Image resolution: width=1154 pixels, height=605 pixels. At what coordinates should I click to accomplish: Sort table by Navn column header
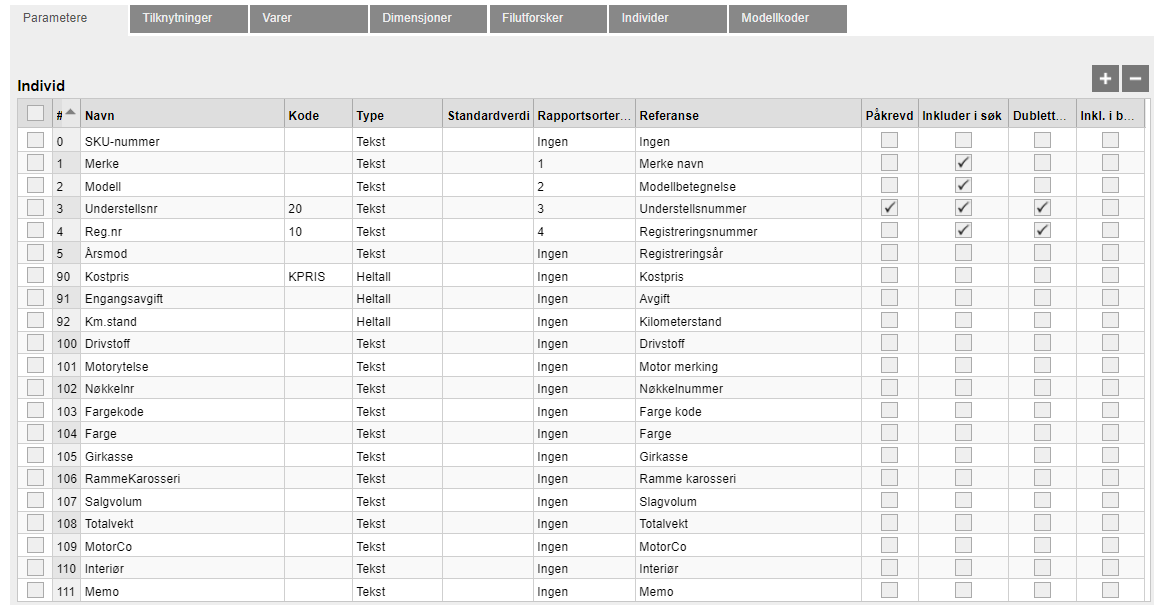tap(183, 115)
